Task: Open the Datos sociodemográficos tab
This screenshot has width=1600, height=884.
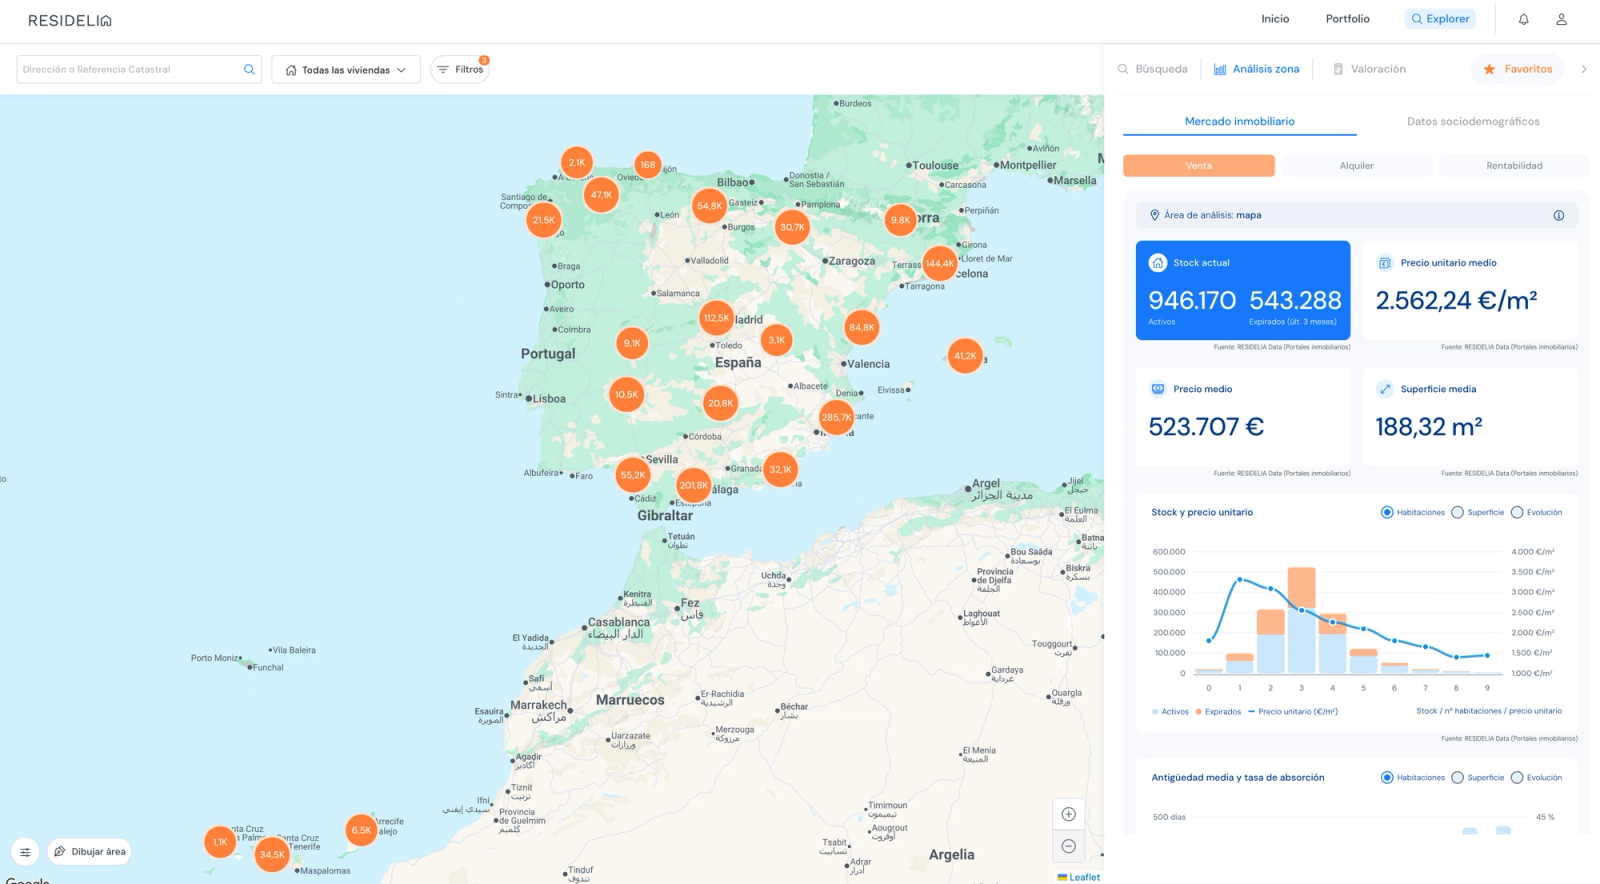Action: point(1473,121)
